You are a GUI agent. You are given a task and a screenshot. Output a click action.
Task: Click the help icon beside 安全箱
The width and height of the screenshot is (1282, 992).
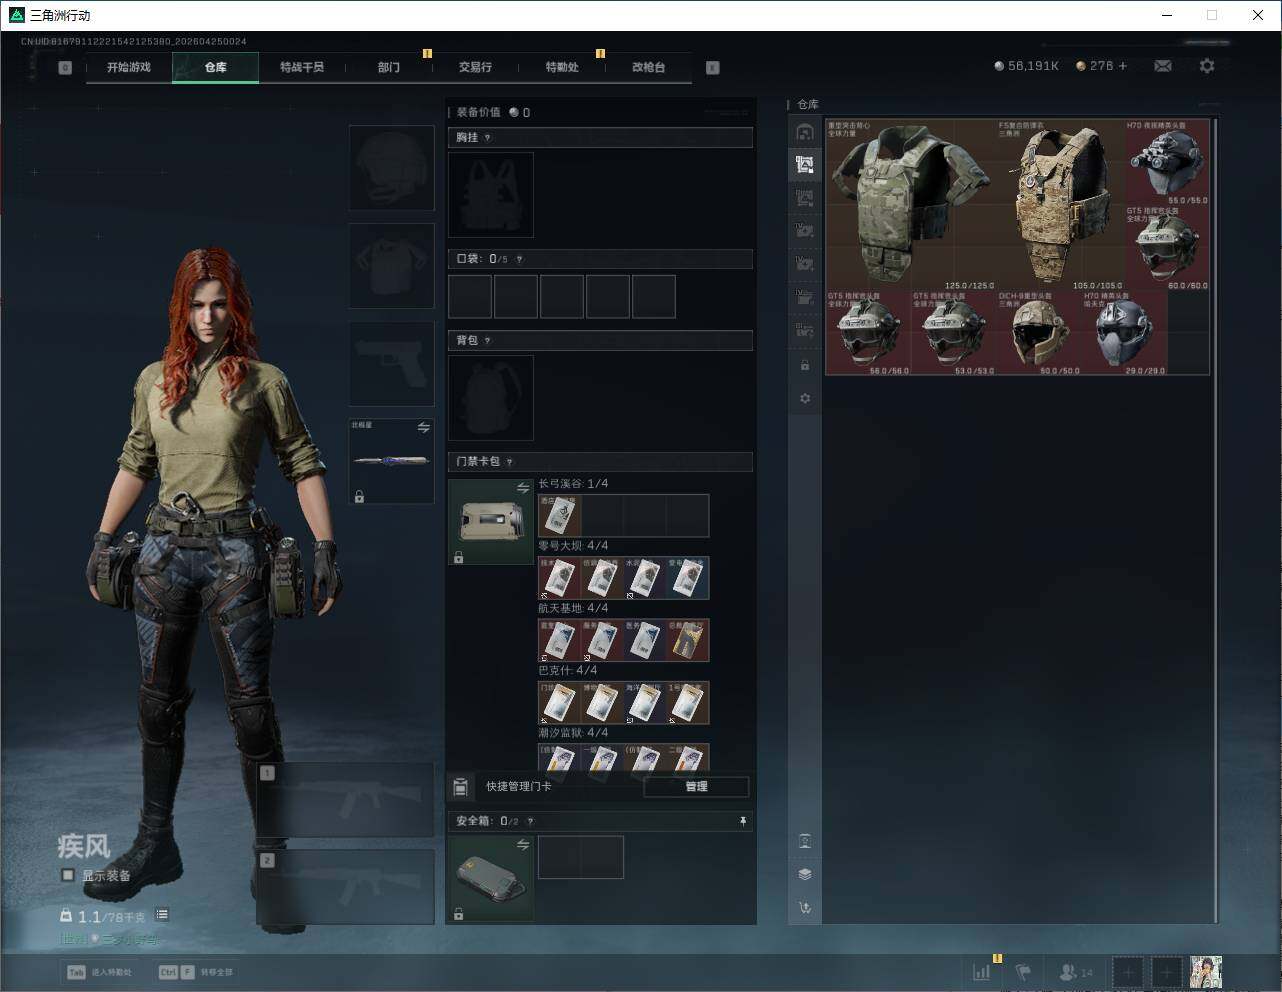[530, 821]
